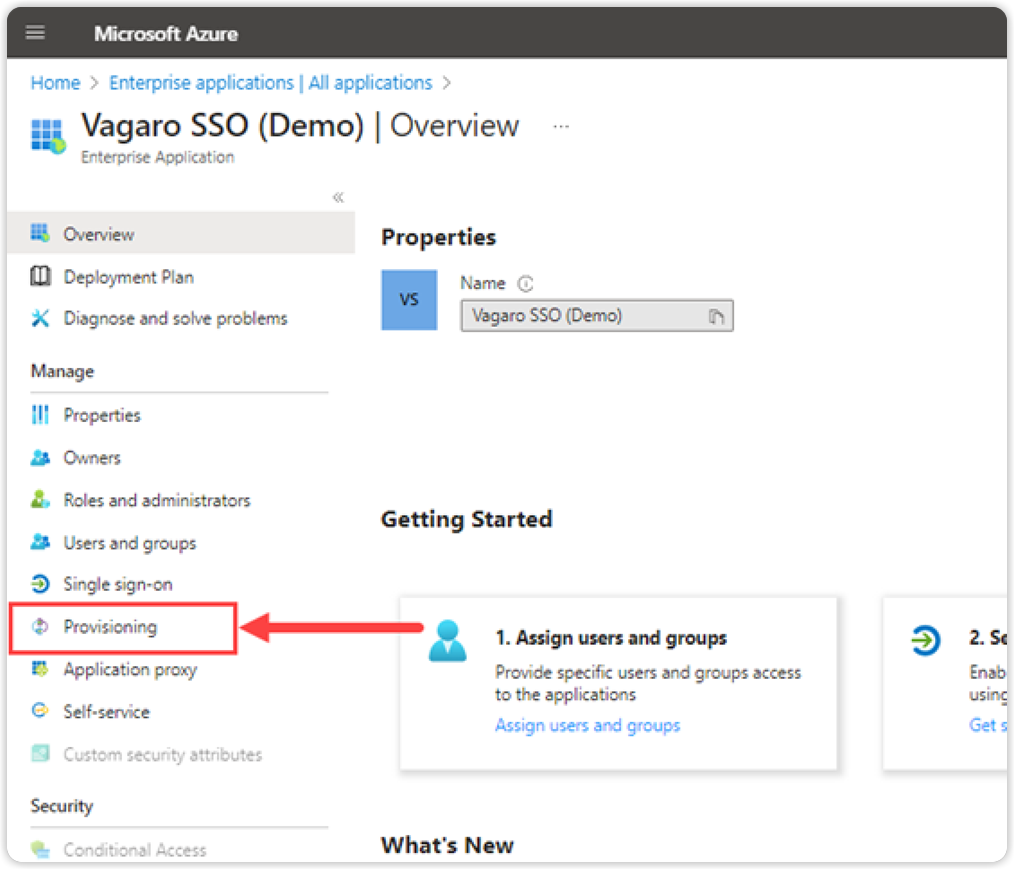The height and width of the screenshot is (870, 1015).
Task: Click the Custom security attributes icon
Action: point(40,753)
